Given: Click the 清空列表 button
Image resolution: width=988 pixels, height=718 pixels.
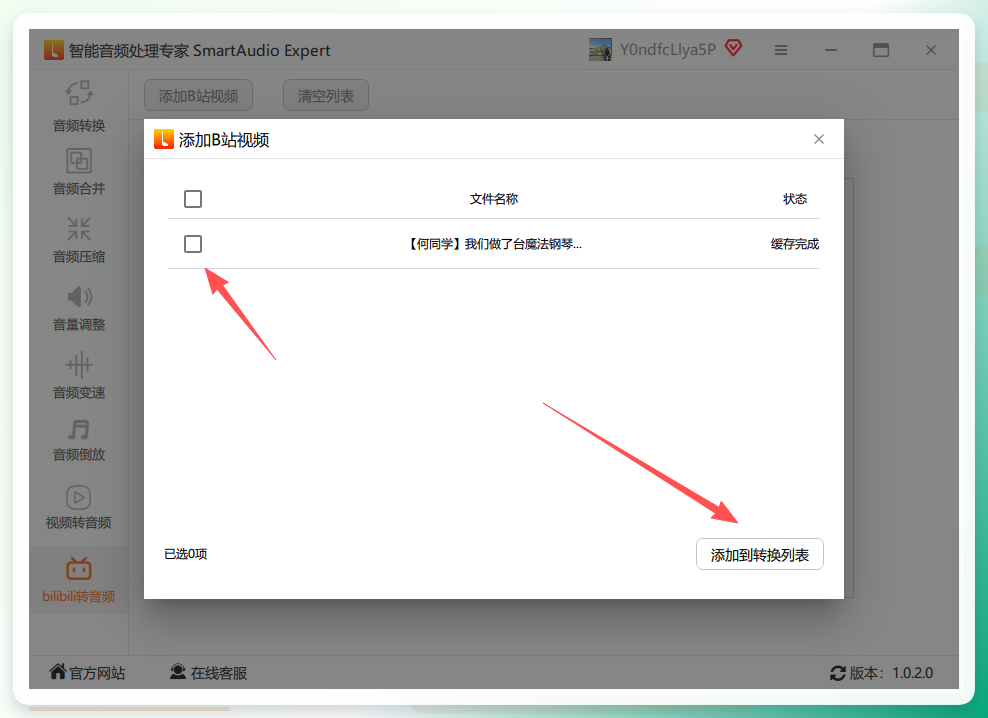Looking at the screenshot, I should (326, 96).
